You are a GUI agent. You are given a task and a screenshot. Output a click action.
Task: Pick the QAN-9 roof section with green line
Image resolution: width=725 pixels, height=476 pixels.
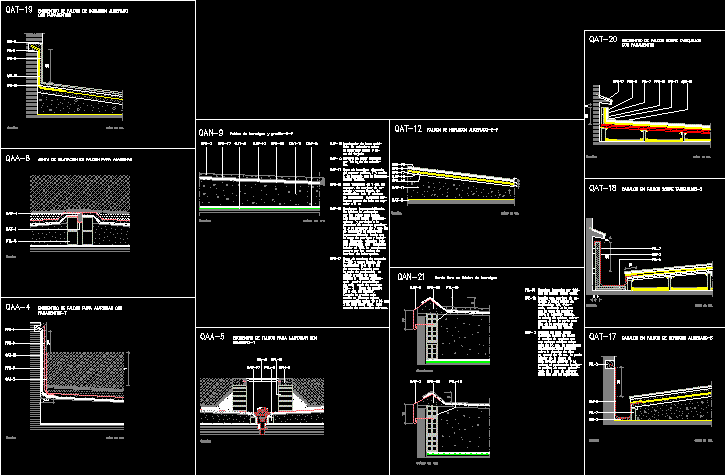click(x=263, y=178)
